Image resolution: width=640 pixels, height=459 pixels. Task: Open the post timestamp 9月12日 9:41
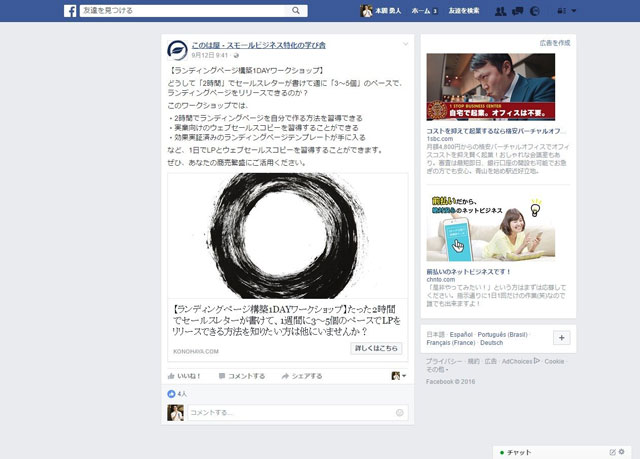pos(209,55)
